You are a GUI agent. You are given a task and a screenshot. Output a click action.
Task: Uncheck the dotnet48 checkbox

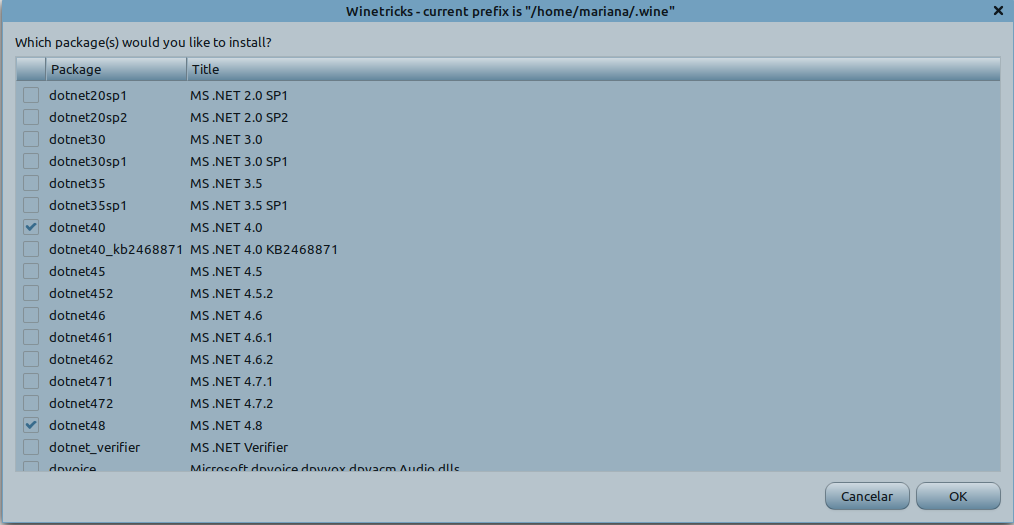(x=31, y=425)
